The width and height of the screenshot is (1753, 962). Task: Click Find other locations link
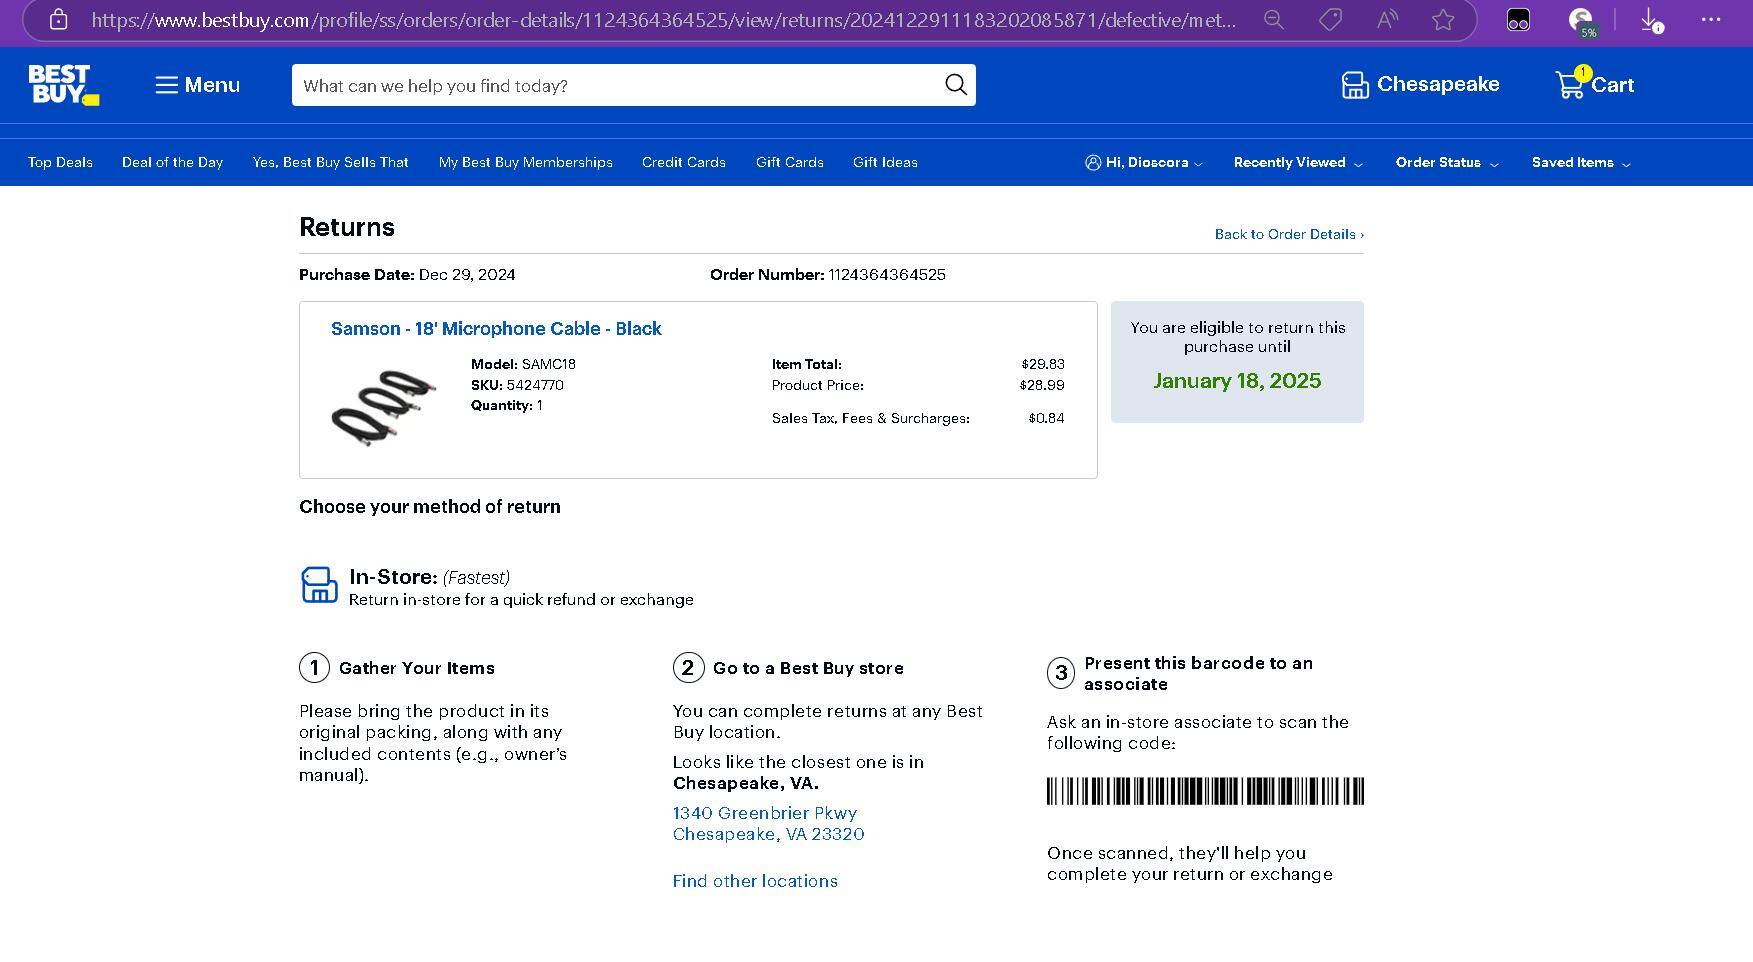click(x=755, y=881)
